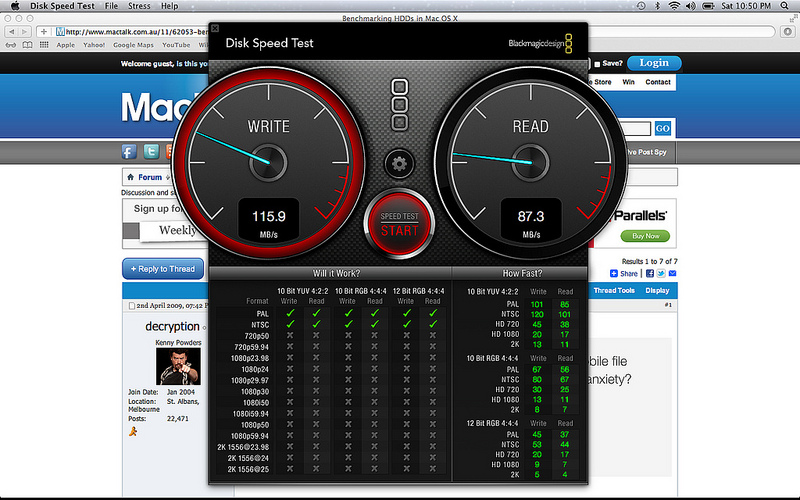This screenshot has height=500, width=800.
Task: Open Display dropdown menu
Action: [x=657, y=290]
